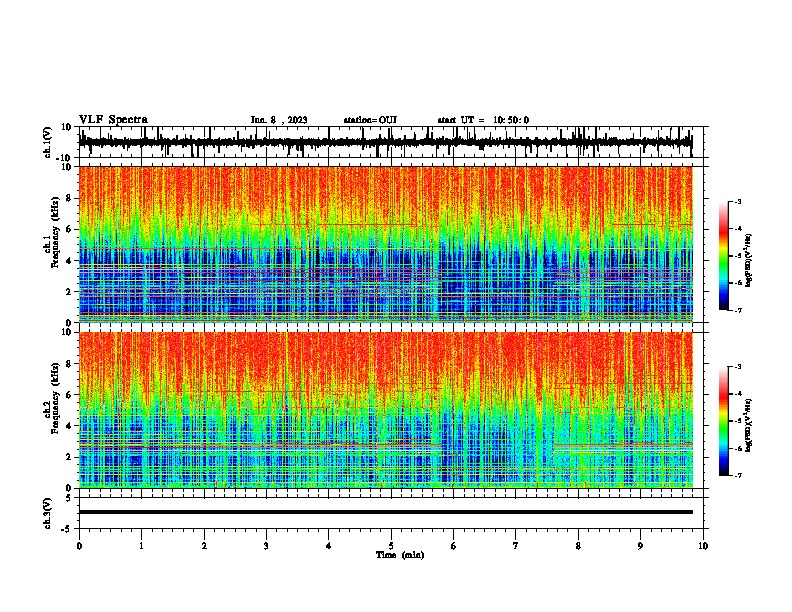Viewport: 792px width, 612px height.
Task: Click the "station=OUJ" header label
Action: [370, 120]
